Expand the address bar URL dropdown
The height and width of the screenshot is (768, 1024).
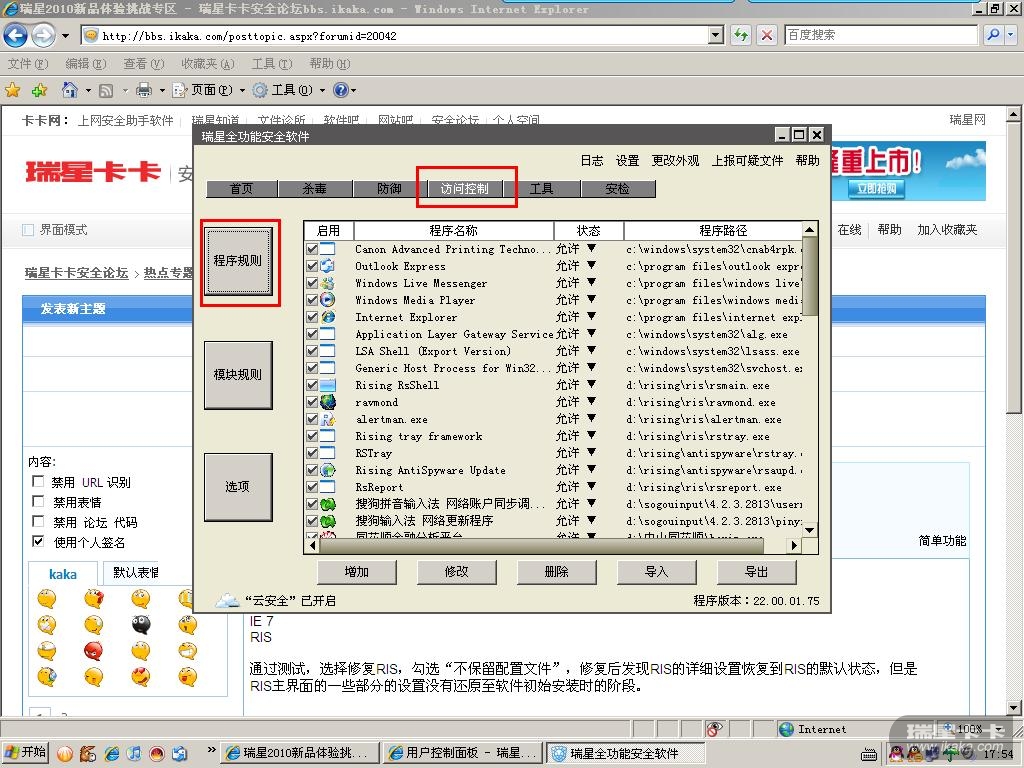716,35
